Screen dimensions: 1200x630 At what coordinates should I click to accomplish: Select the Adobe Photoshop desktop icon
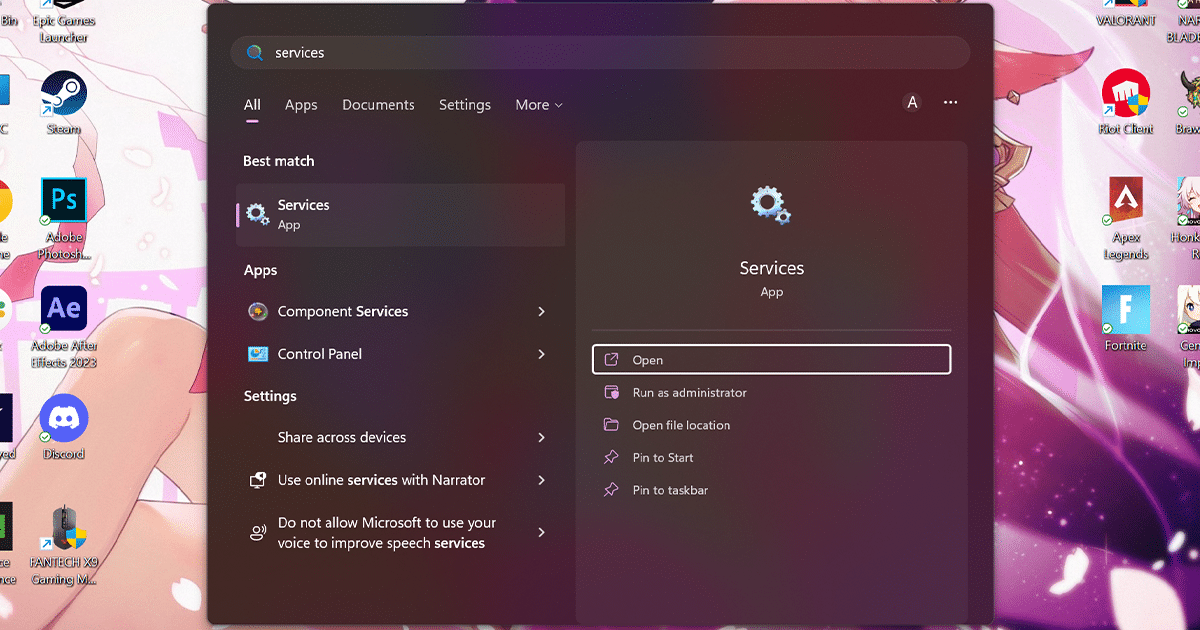pos(64,201)
